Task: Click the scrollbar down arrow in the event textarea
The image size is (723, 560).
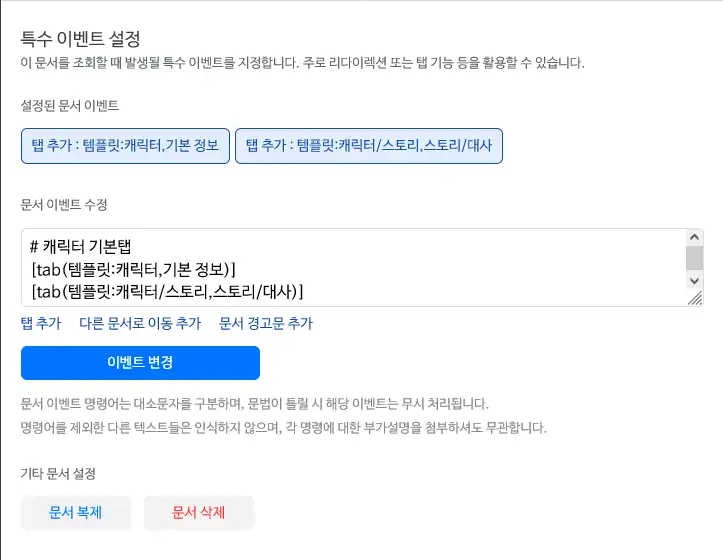Action: [x=694, y=281]
